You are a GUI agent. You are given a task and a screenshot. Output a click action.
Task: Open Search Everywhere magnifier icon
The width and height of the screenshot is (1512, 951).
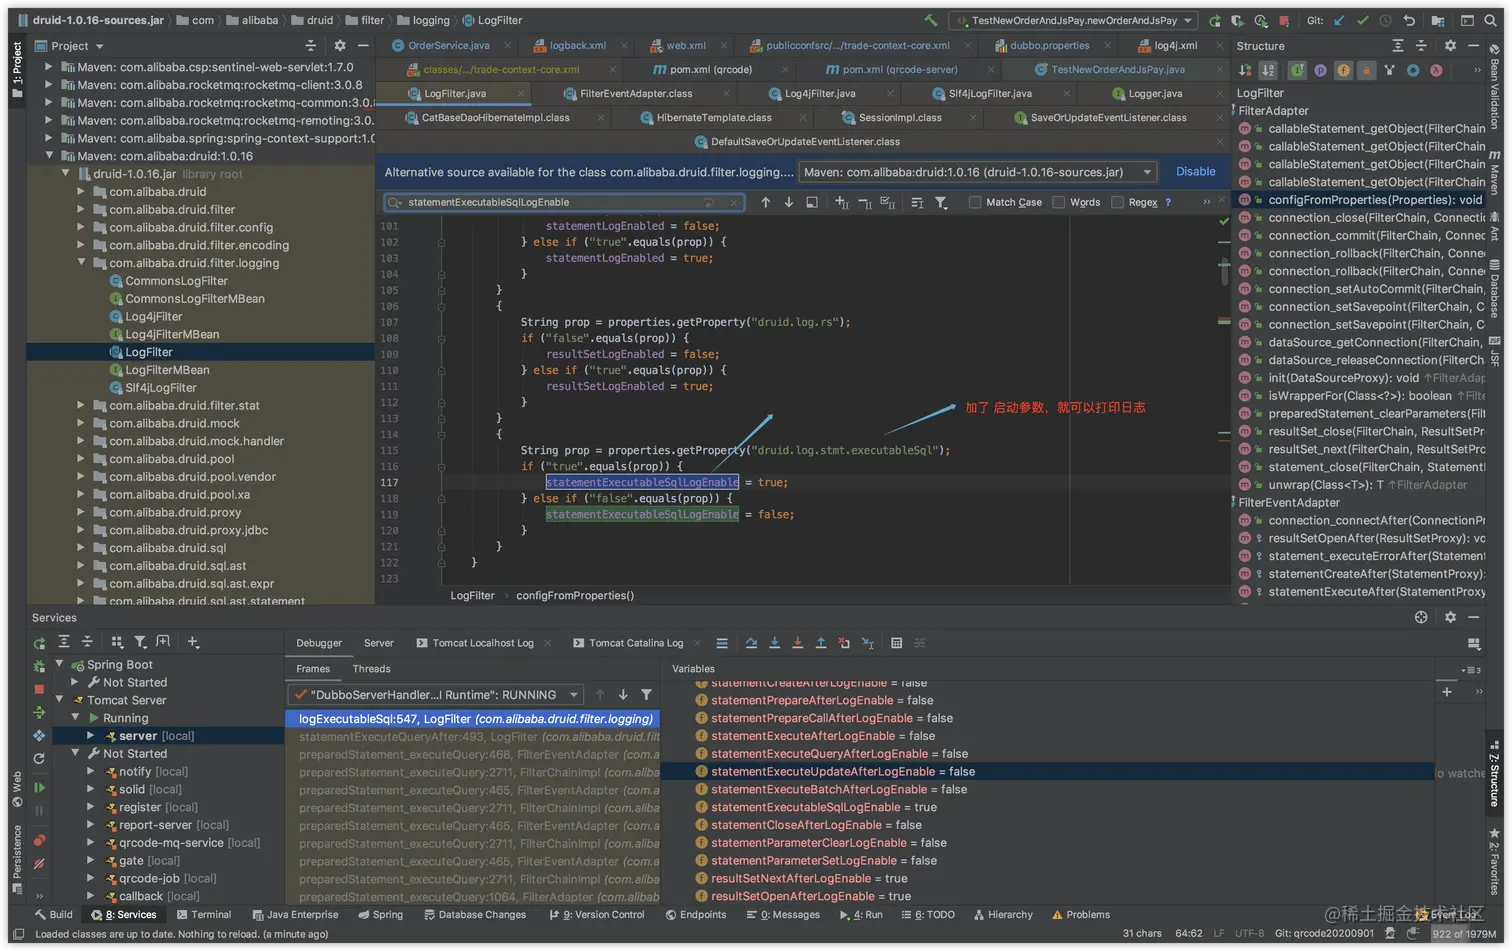pos(1490,20)
